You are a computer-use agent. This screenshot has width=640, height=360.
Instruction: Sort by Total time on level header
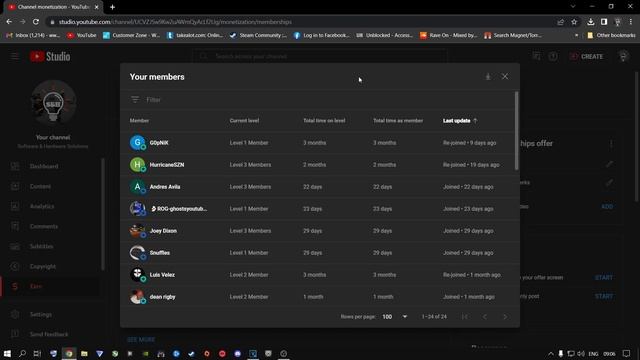click(x=324, y=121)
